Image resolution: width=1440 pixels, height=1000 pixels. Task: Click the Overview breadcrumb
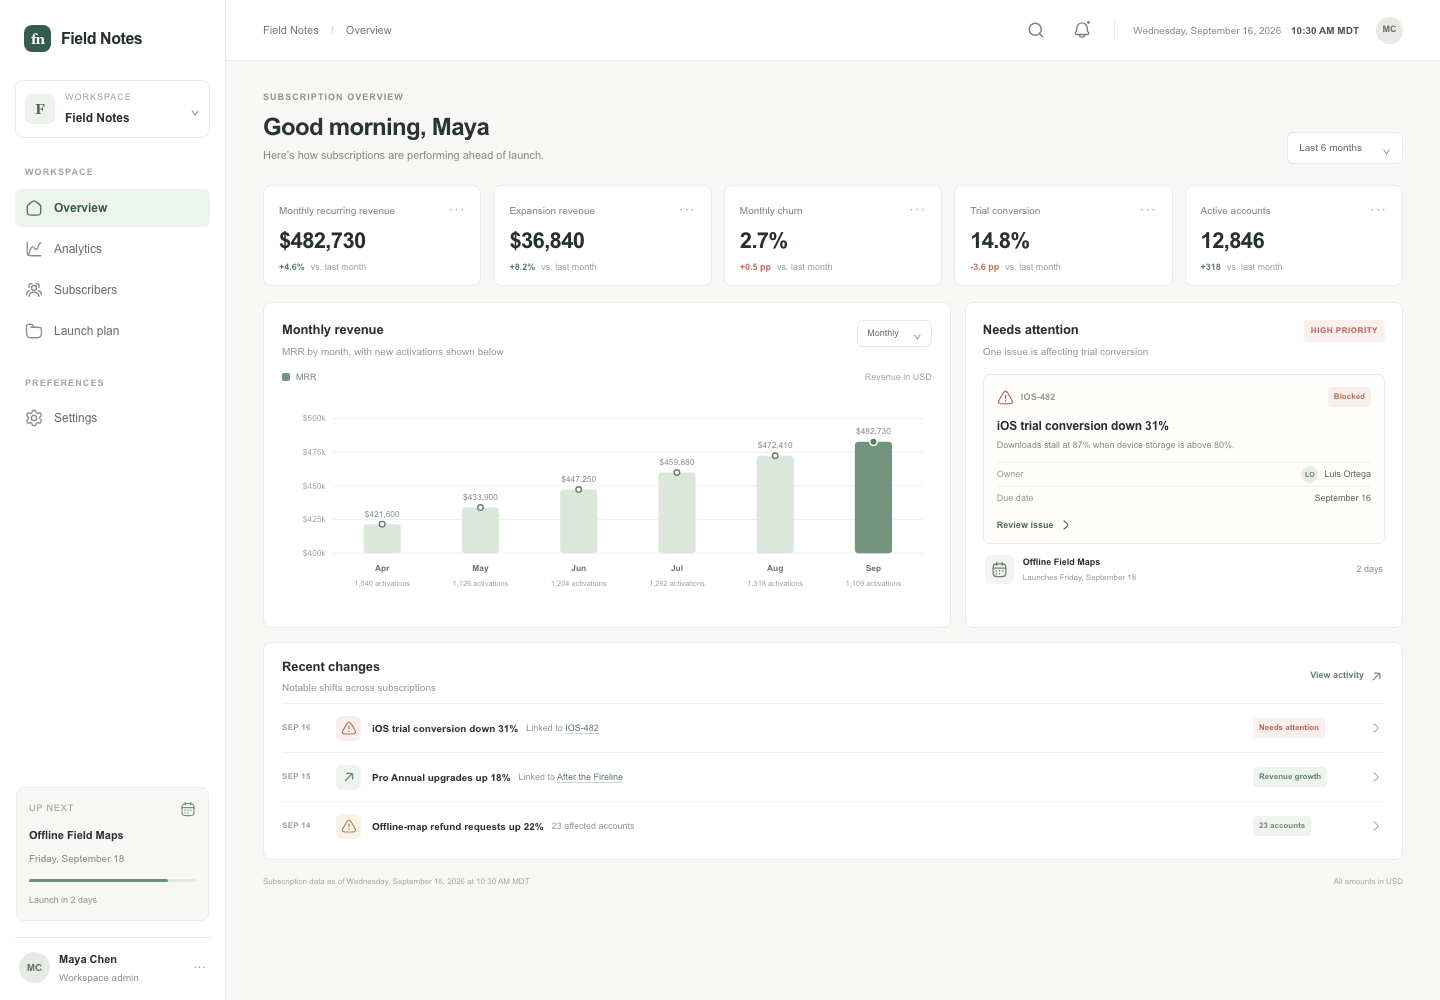368,30
